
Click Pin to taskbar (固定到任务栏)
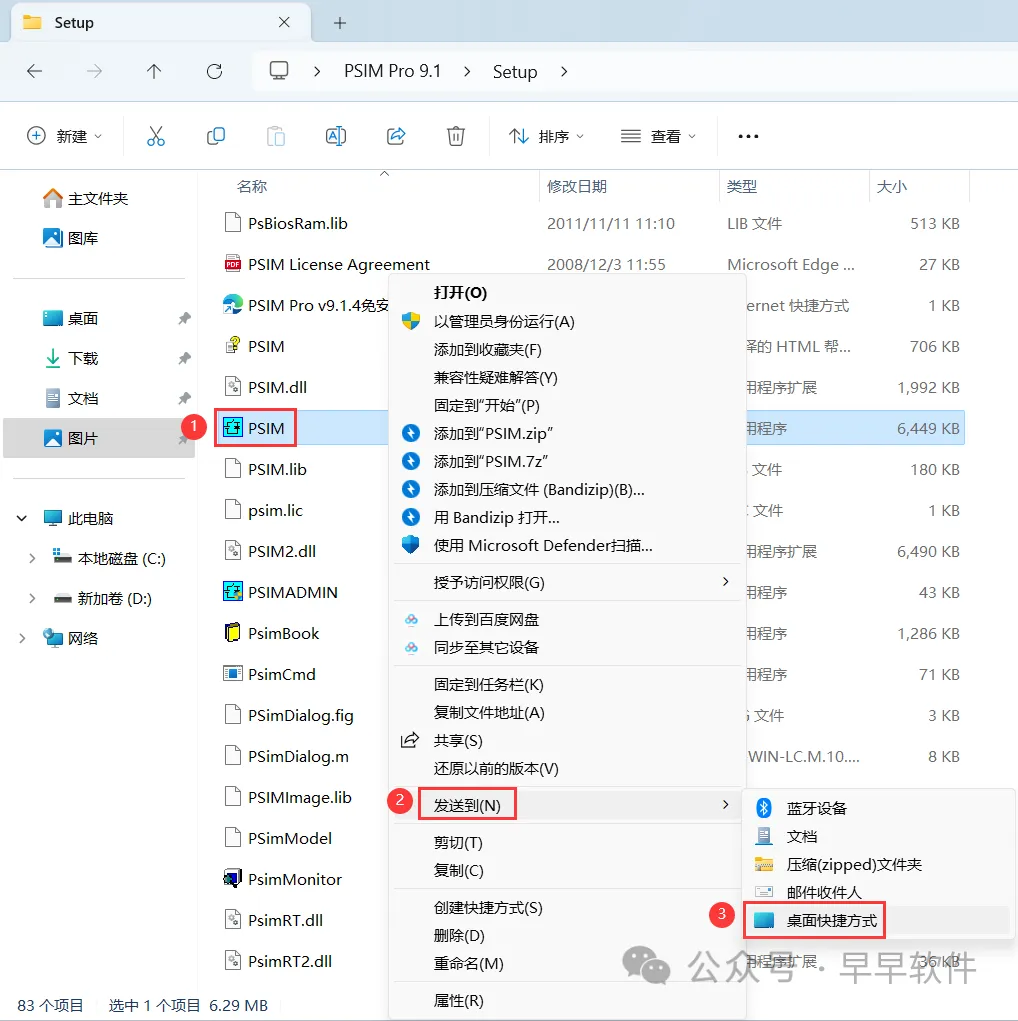point(567,684)
